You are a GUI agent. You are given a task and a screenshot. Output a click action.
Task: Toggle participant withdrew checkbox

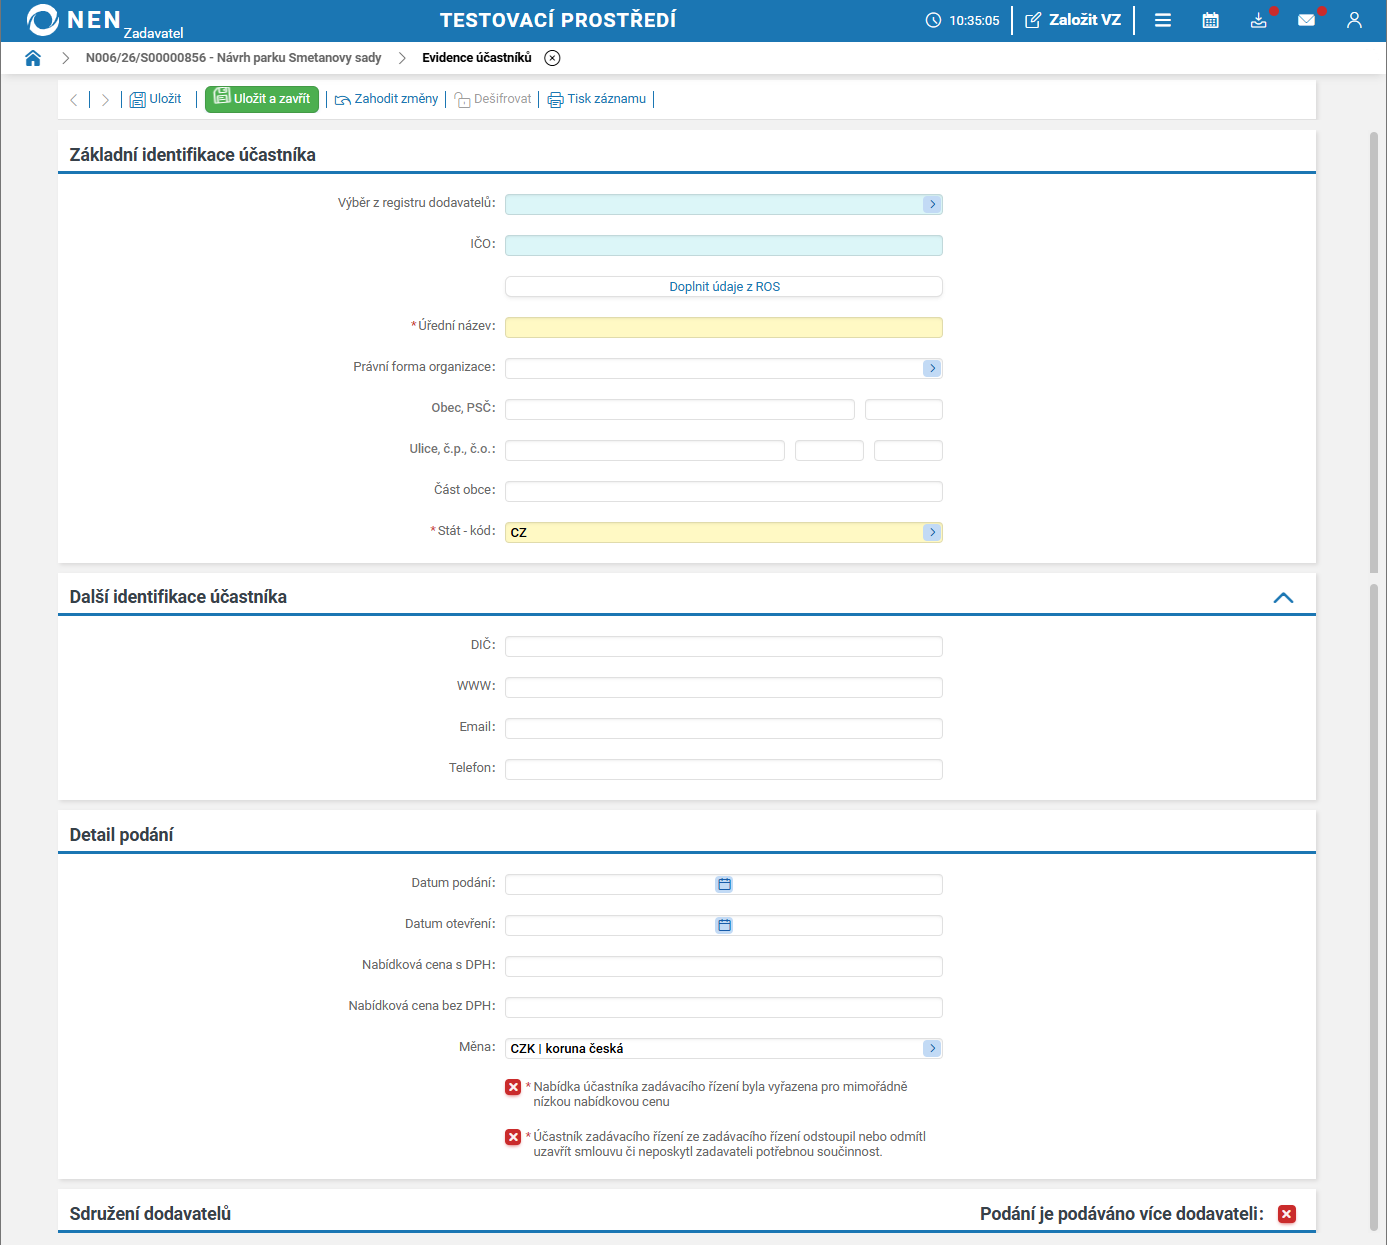click(x=513, y=1137)
